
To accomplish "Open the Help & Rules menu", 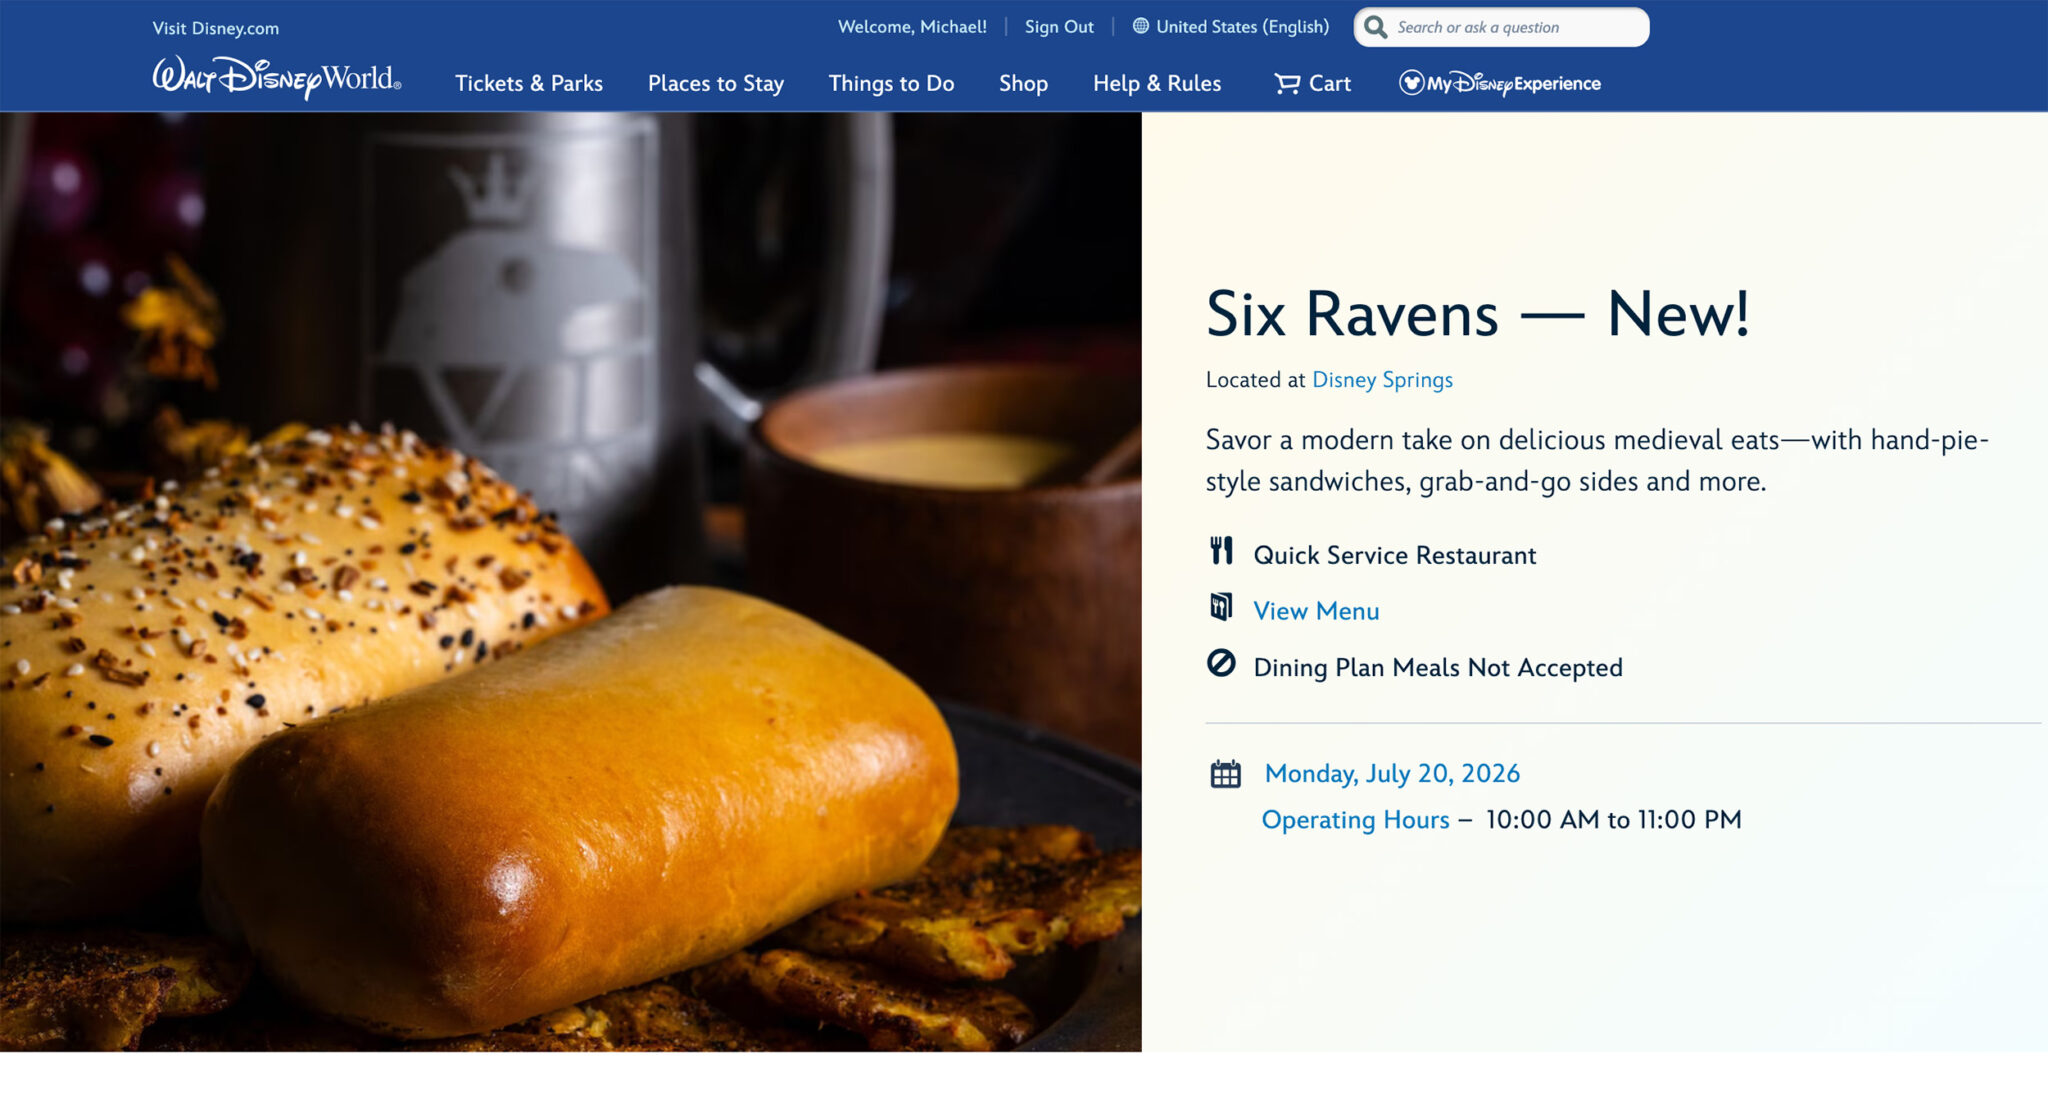I will [1157, 83].
